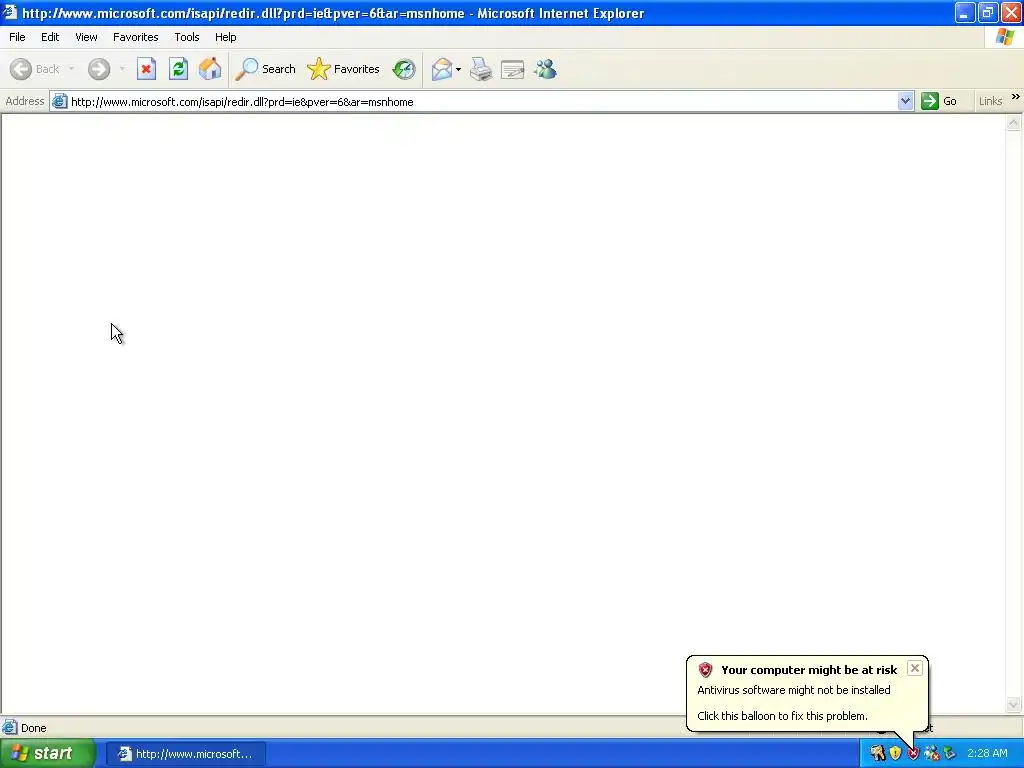This screenshot has width=1024, height=768.
Task: Show browsing History icon
Action: point(404,69)
